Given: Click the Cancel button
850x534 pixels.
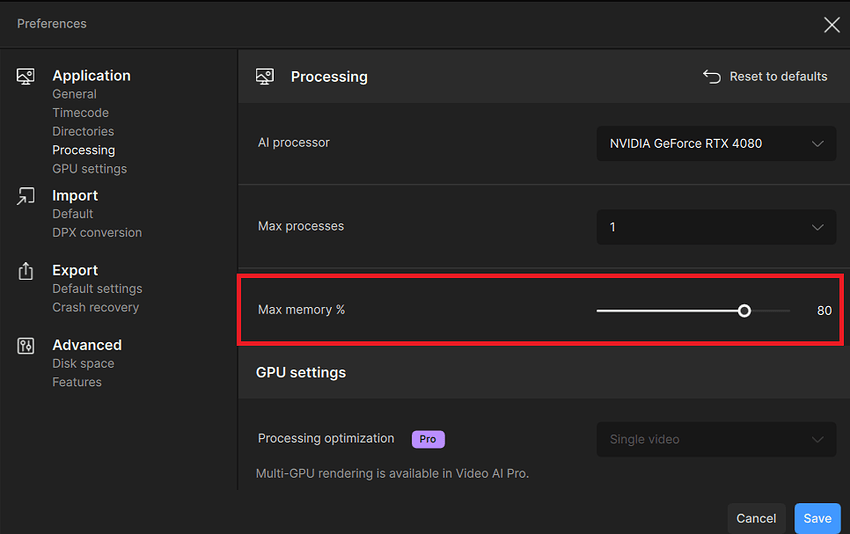Looking at the screenshot, I should [756, 518].
